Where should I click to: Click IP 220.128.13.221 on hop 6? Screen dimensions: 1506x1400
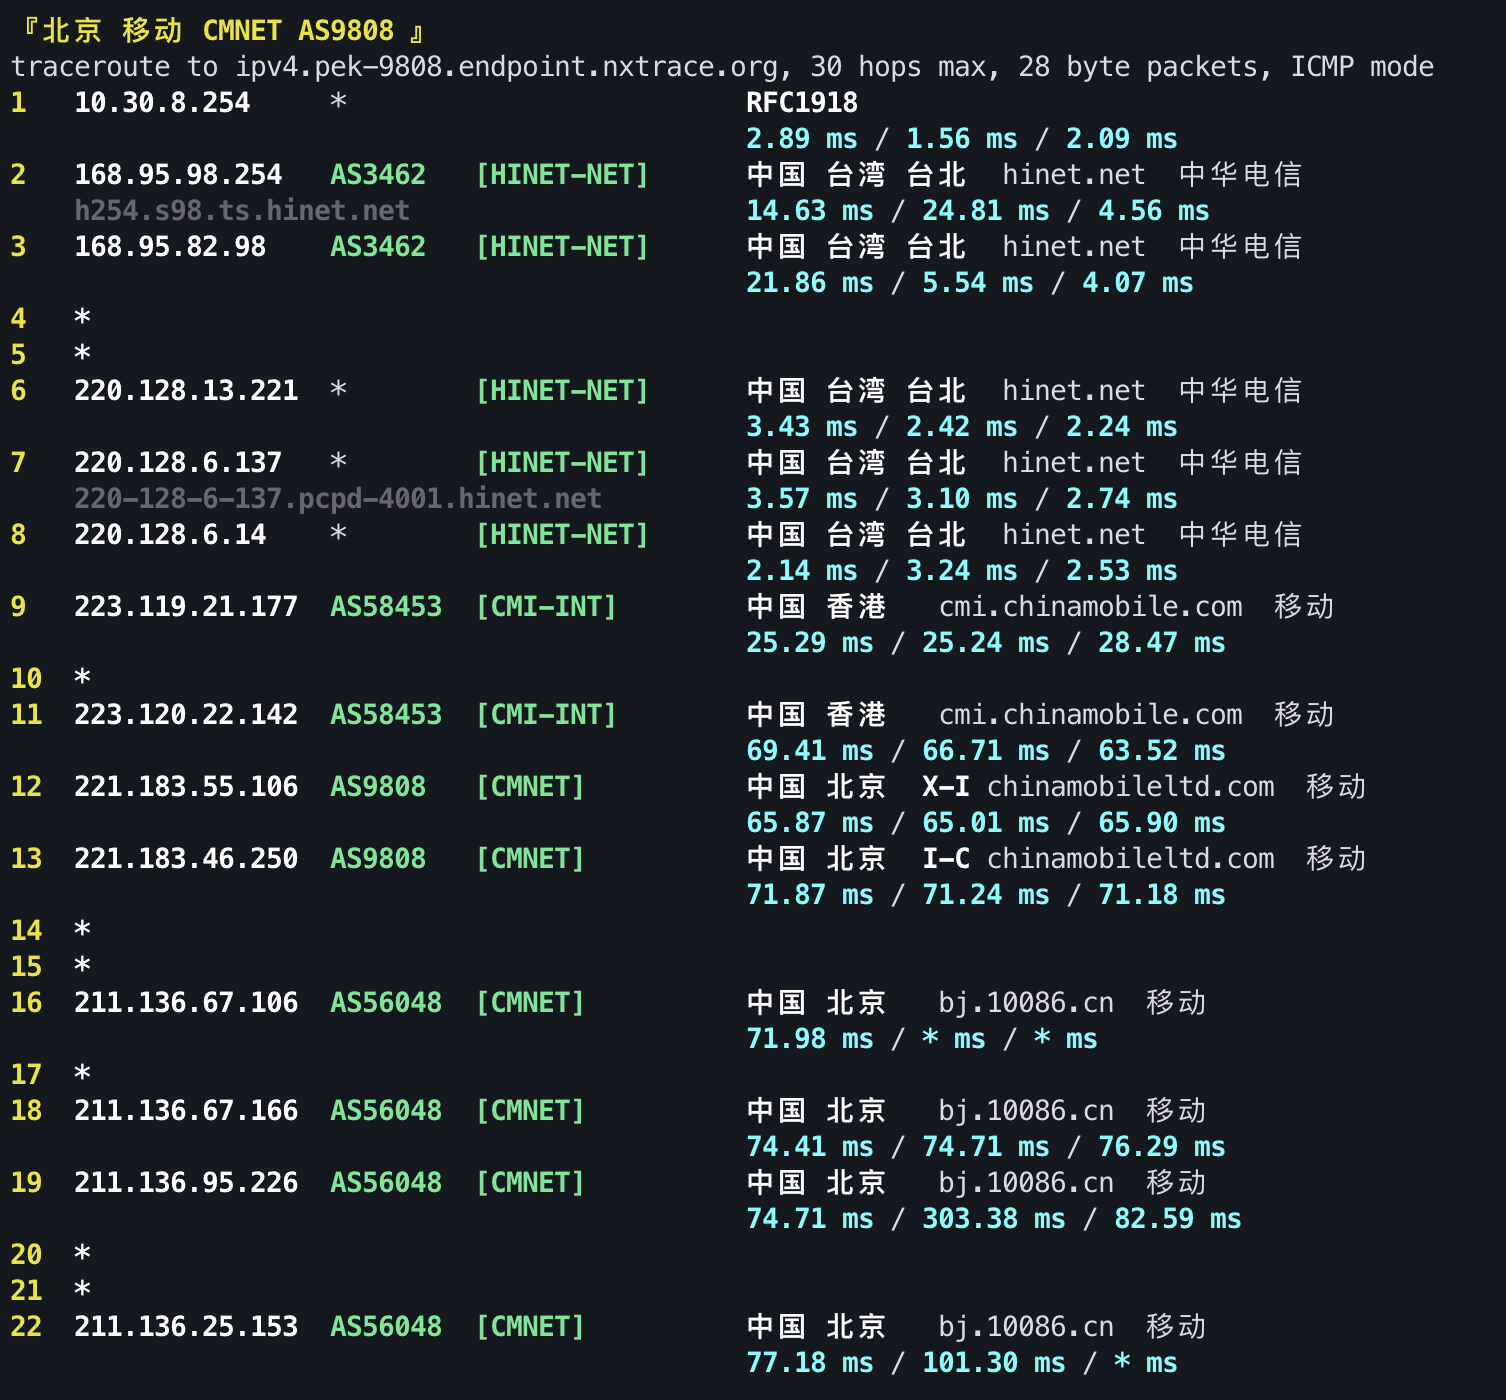click(186, 391)
